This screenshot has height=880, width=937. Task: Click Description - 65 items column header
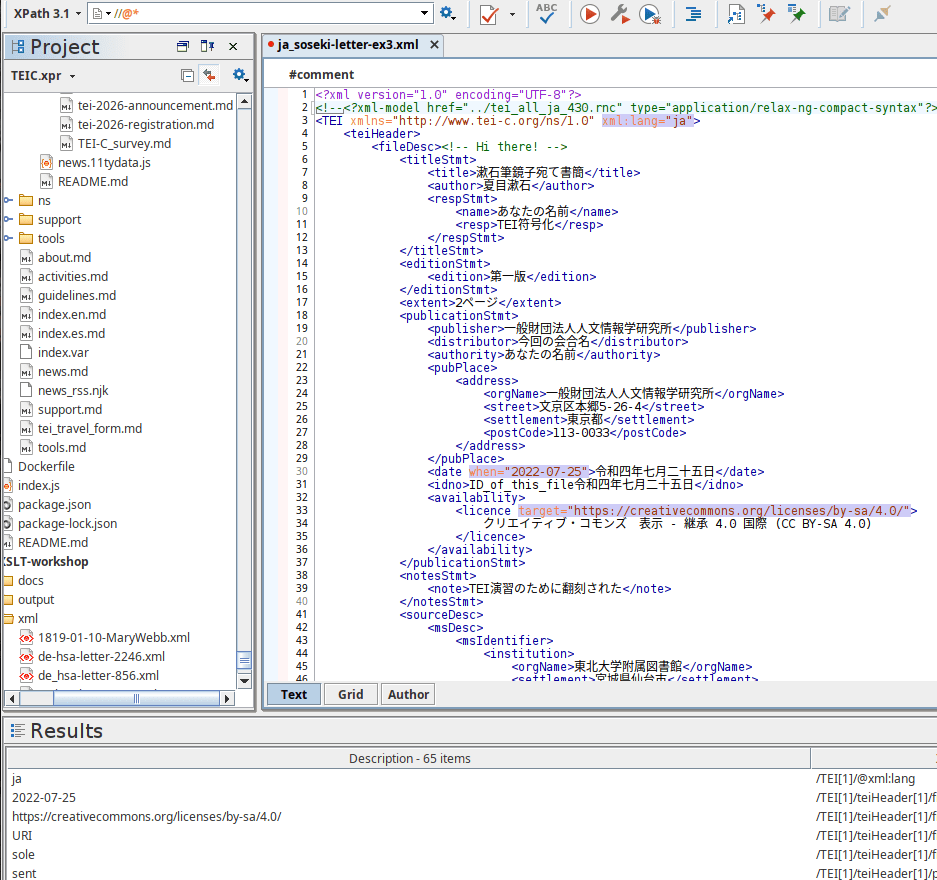coord(409,758)
